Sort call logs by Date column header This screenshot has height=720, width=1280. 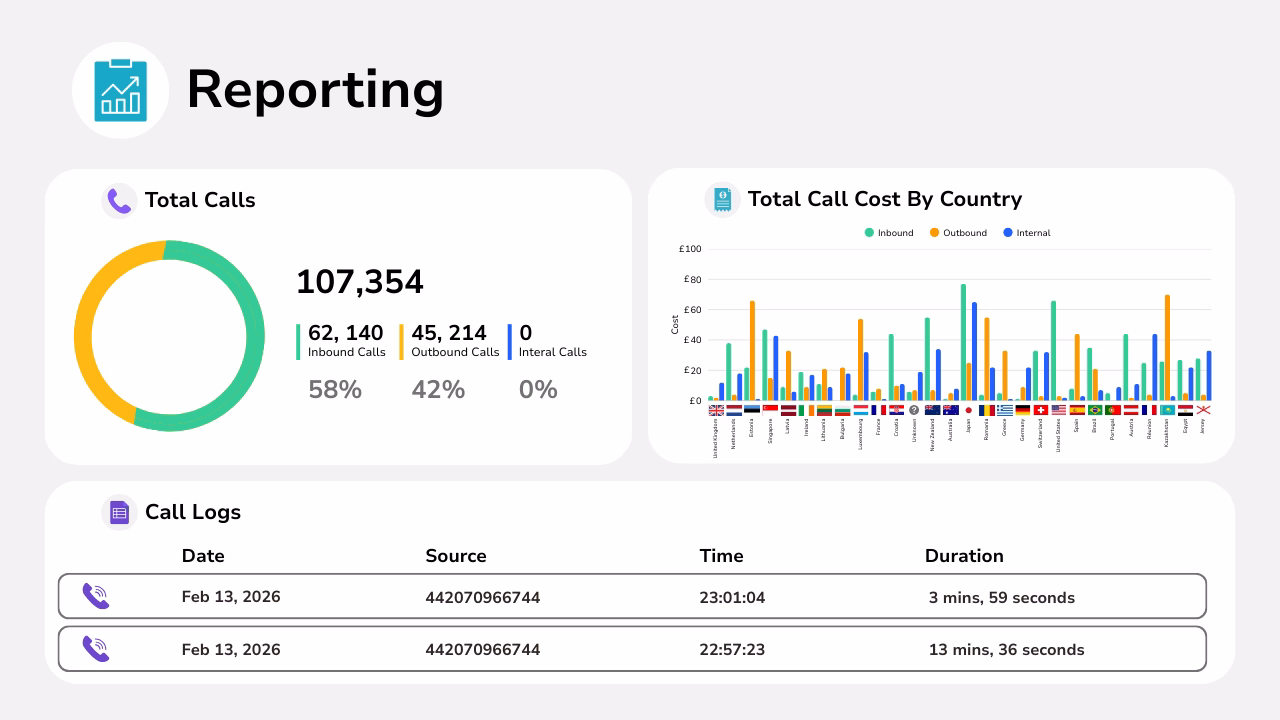tap(203, 556)
